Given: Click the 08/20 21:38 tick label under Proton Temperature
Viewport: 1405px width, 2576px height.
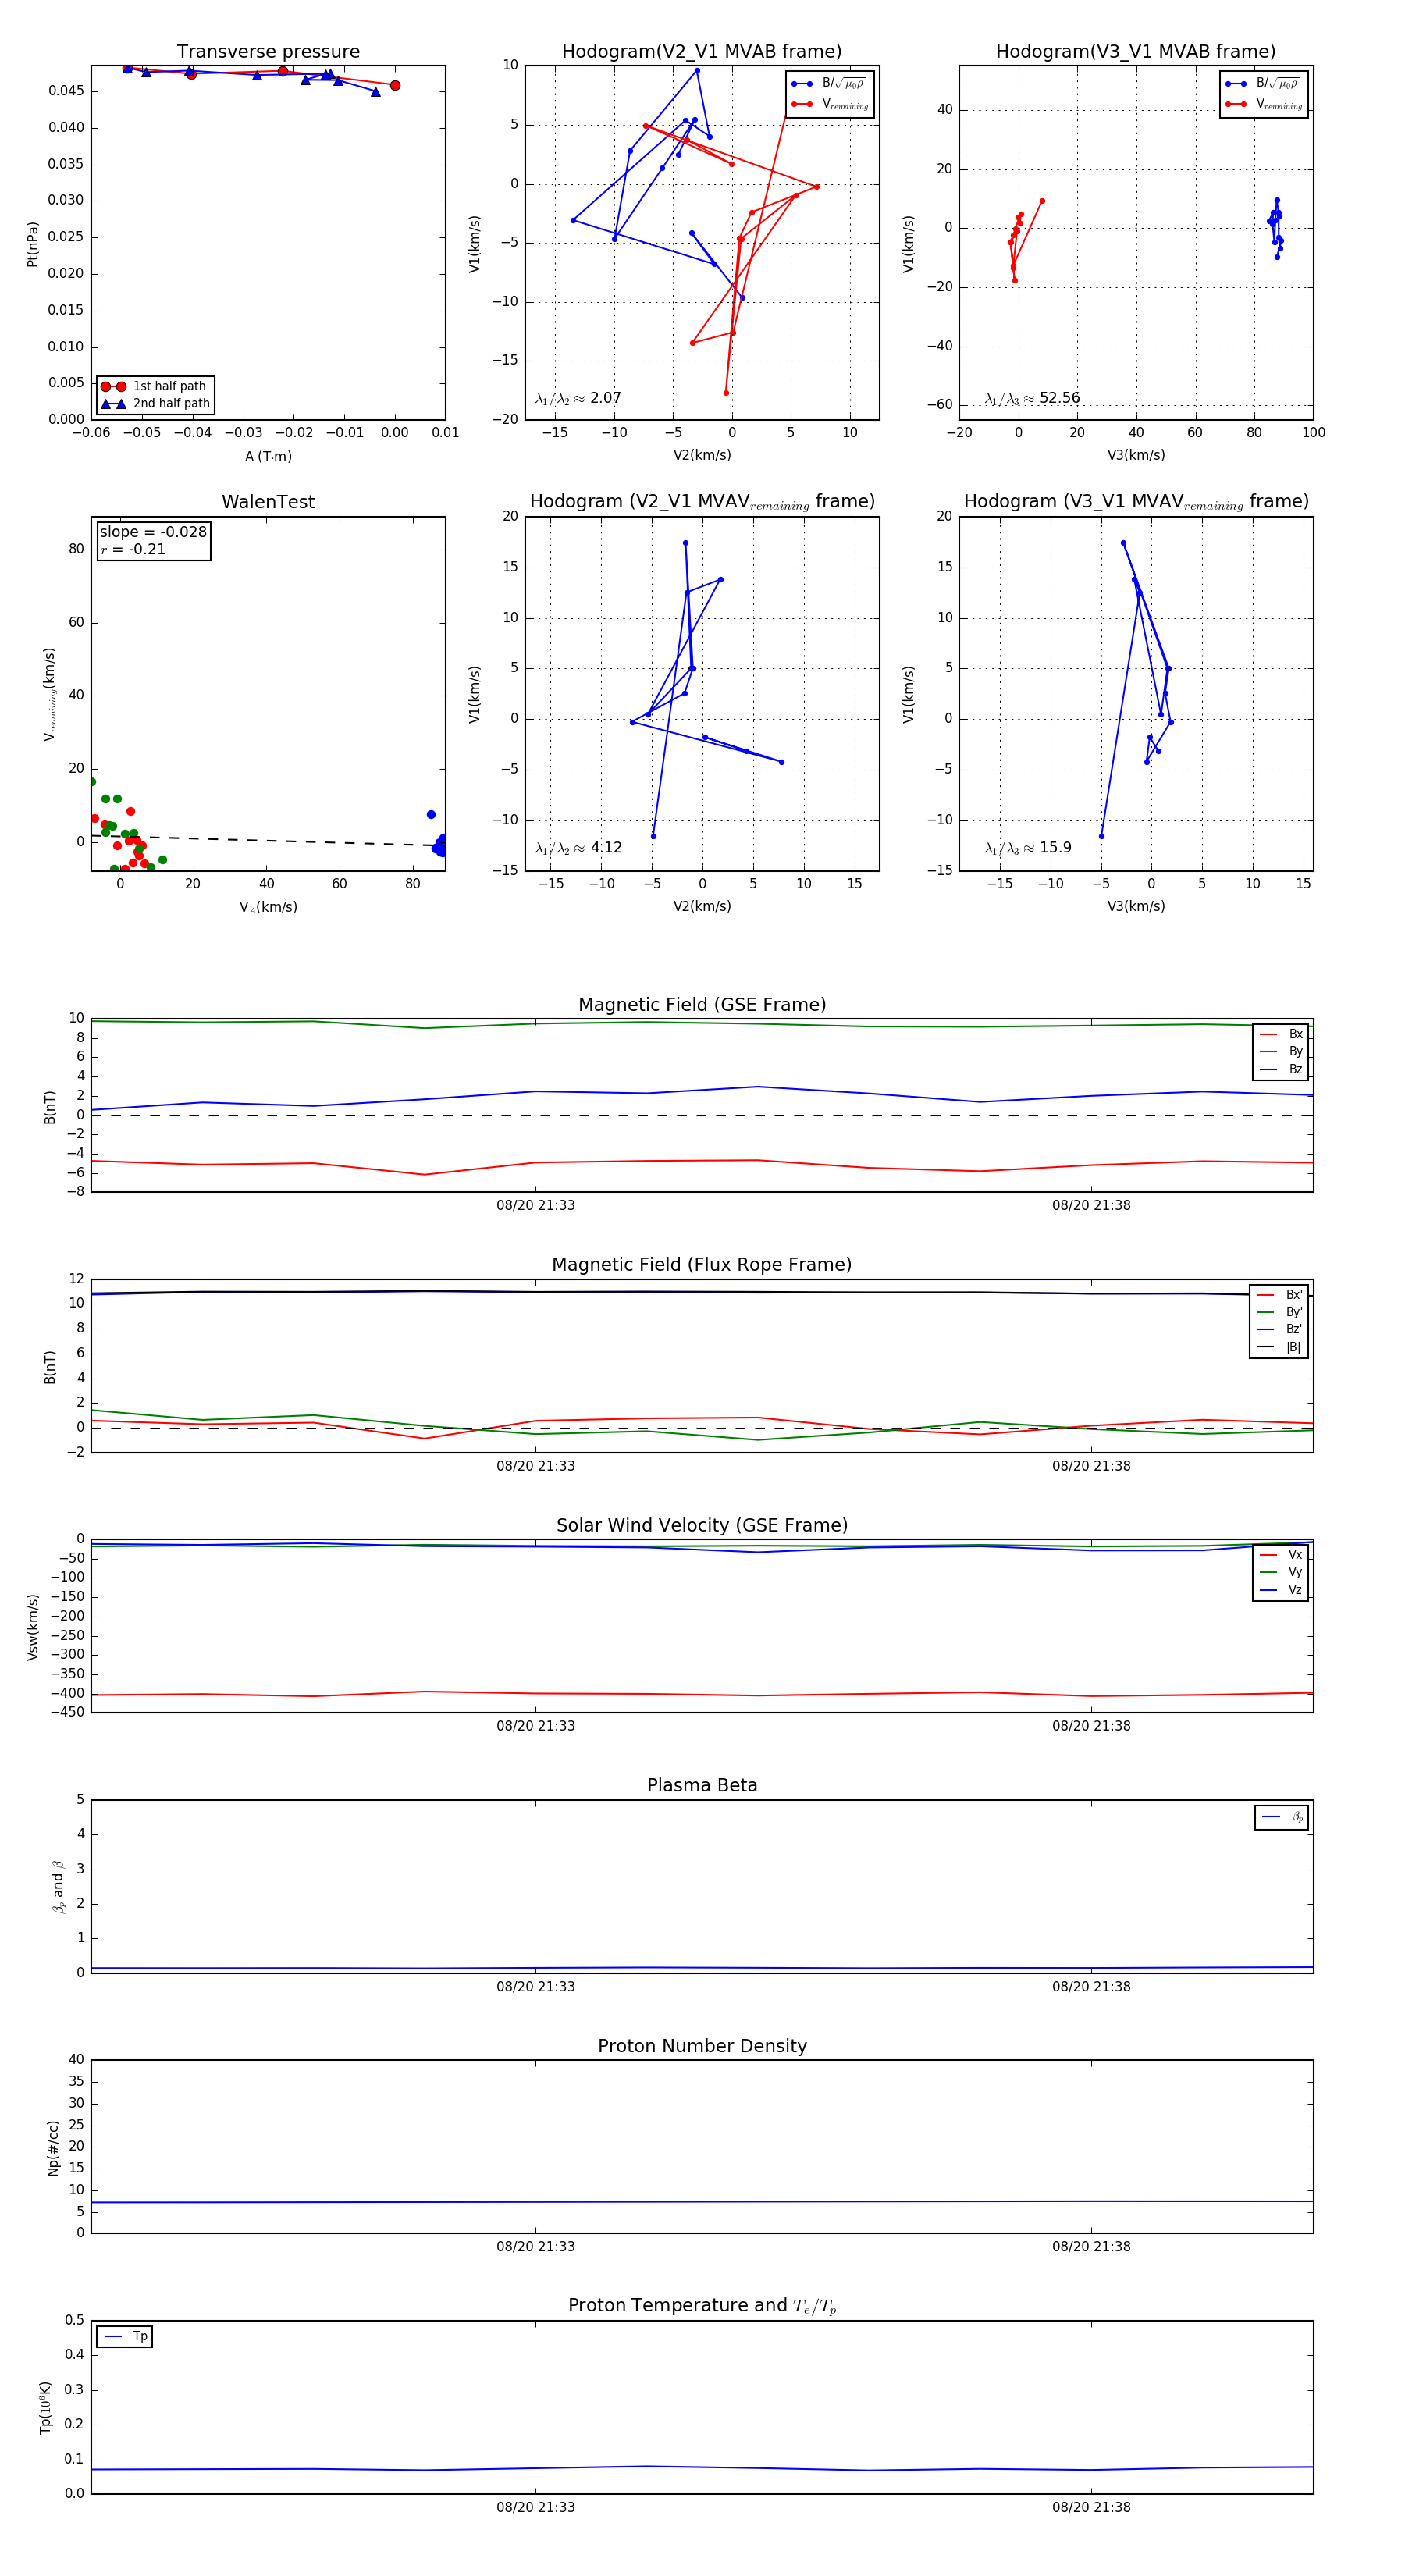Looking at the screenshot, I should (x=1091, y=2507).
